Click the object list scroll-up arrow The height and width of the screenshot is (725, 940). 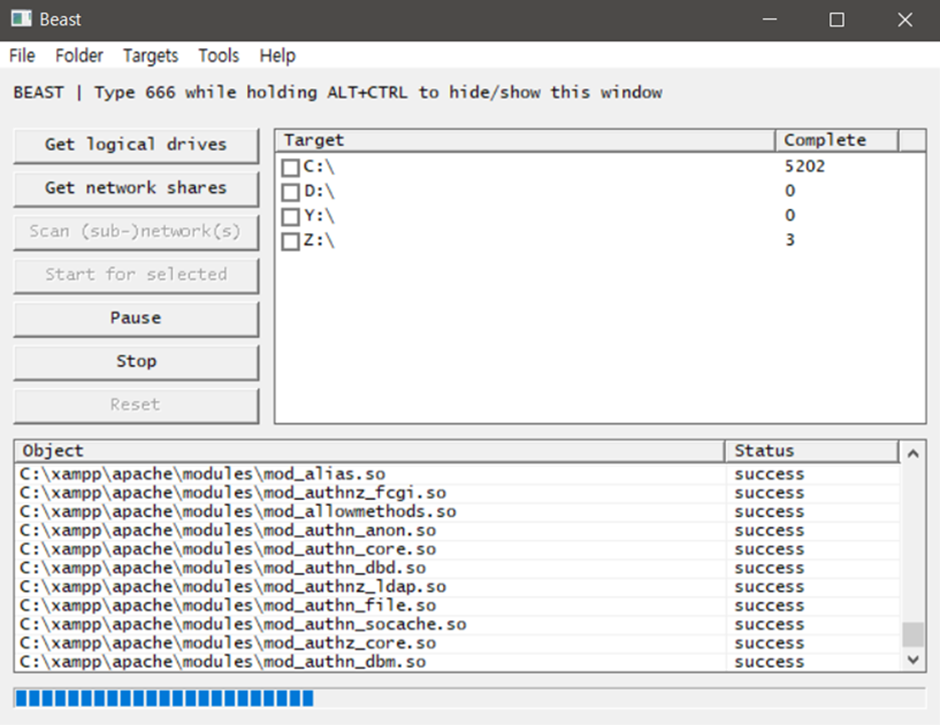click(x=913, y=455)
